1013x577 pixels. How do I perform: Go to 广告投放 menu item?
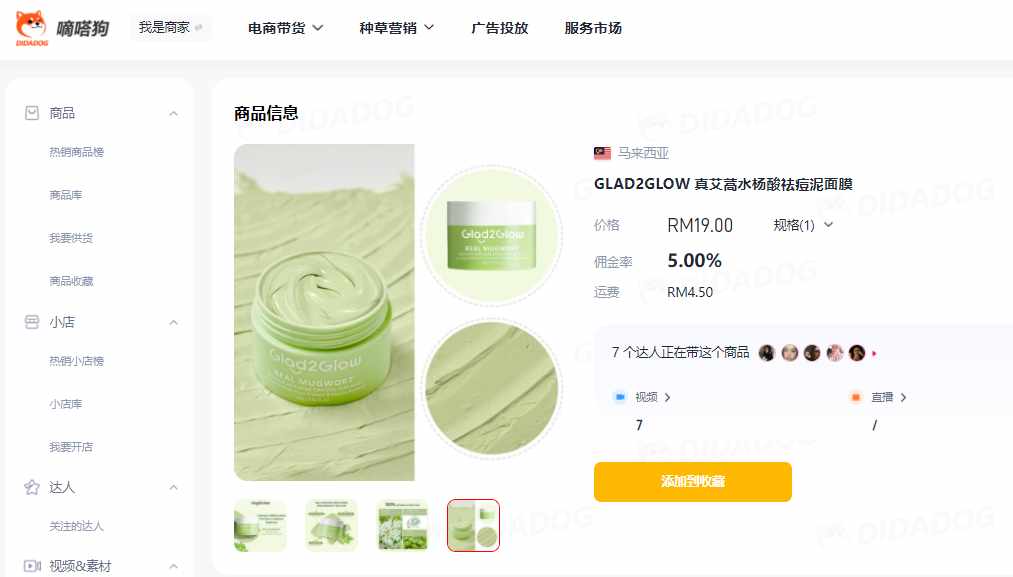point(500,28)
